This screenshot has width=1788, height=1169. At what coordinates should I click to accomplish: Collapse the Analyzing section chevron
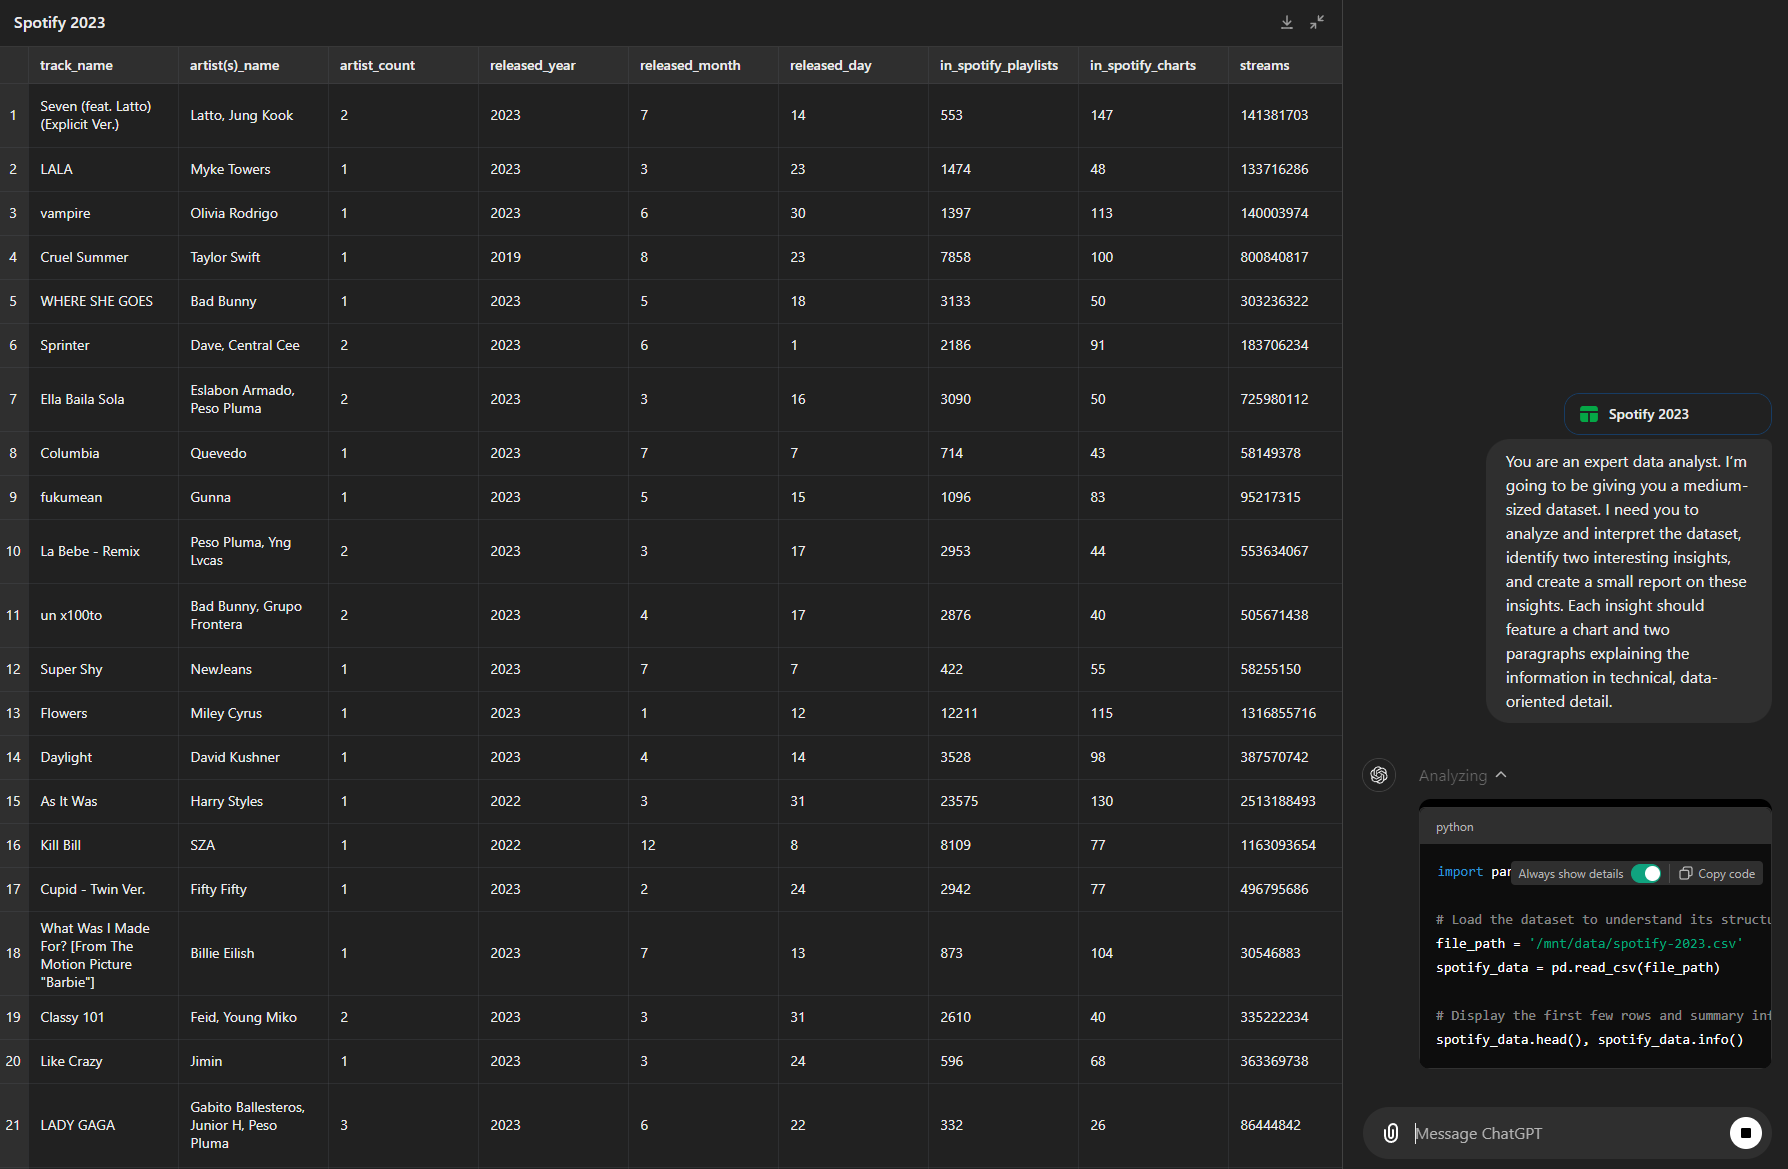(x=1501, y=775)
